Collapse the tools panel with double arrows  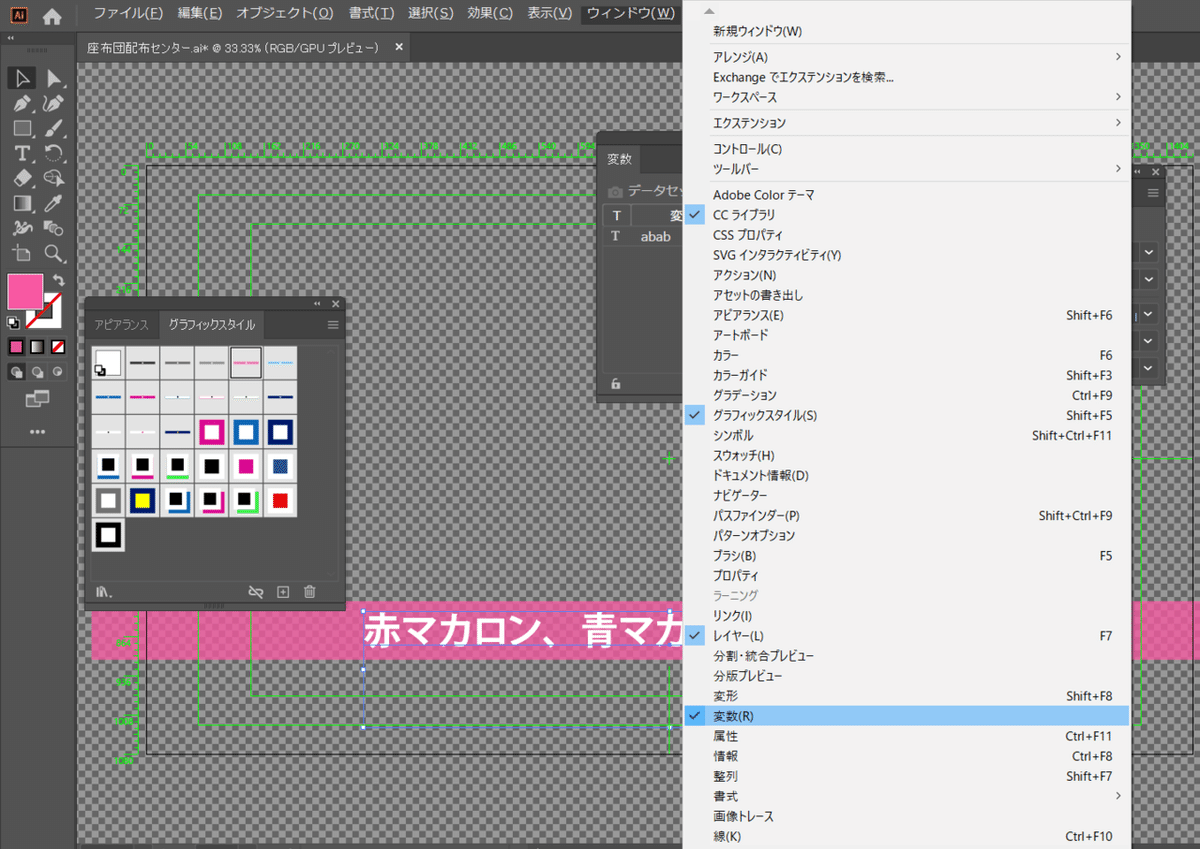[x=11, y=36]
